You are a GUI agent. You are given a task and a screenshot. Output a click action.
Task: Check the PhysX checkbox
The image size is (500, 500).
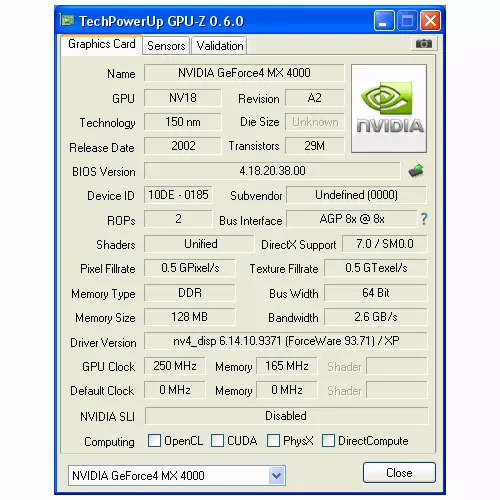point(273,440)
